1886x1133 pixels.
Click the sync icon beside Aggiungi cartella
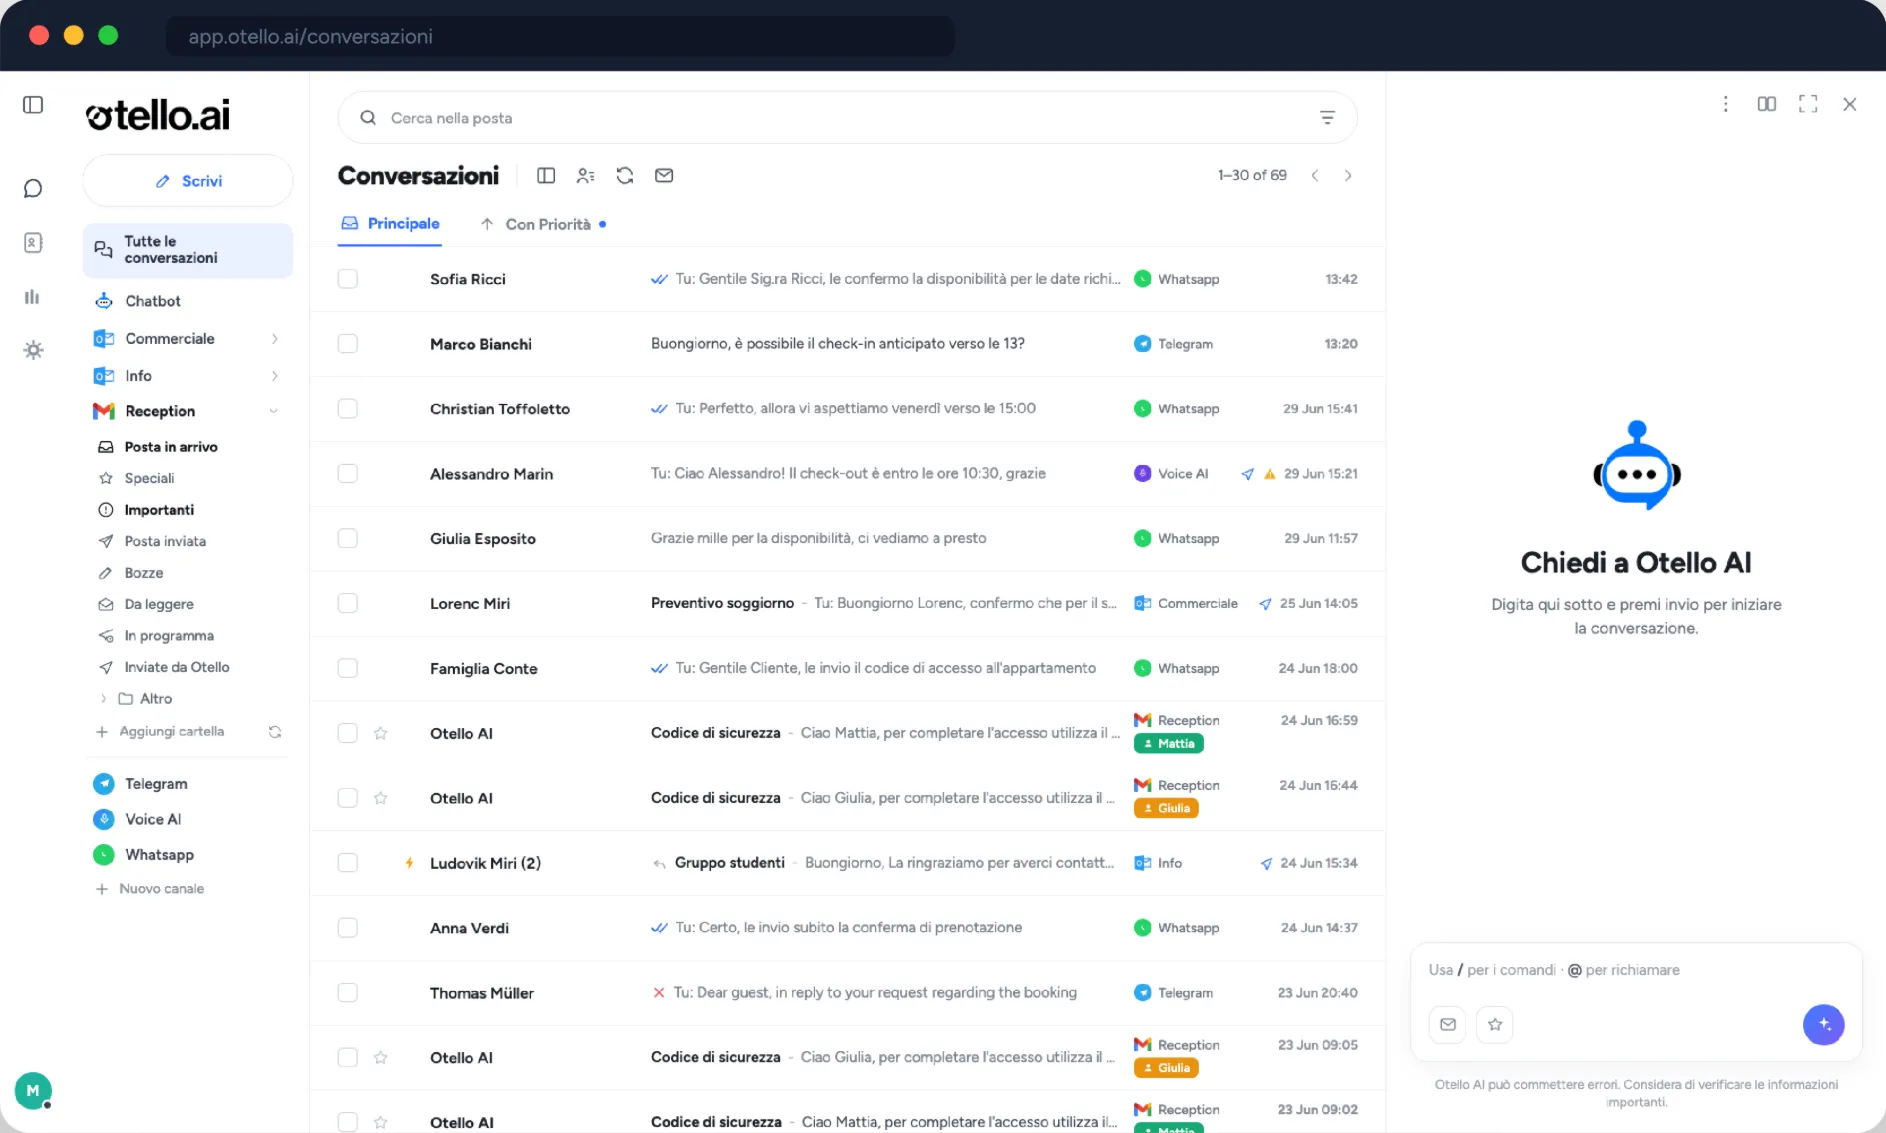(x=275, y=732)
